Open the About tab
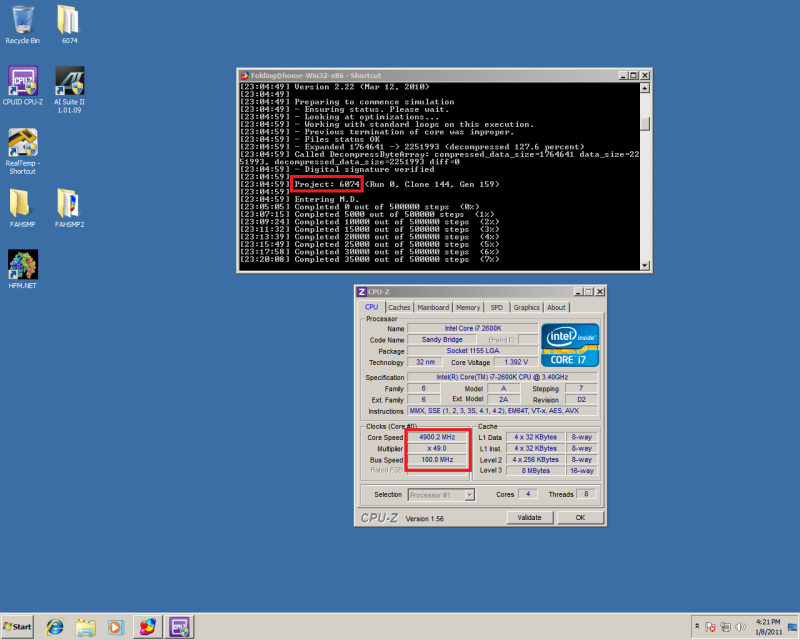This screenshot has width=800, height=640. pos(556,307)
